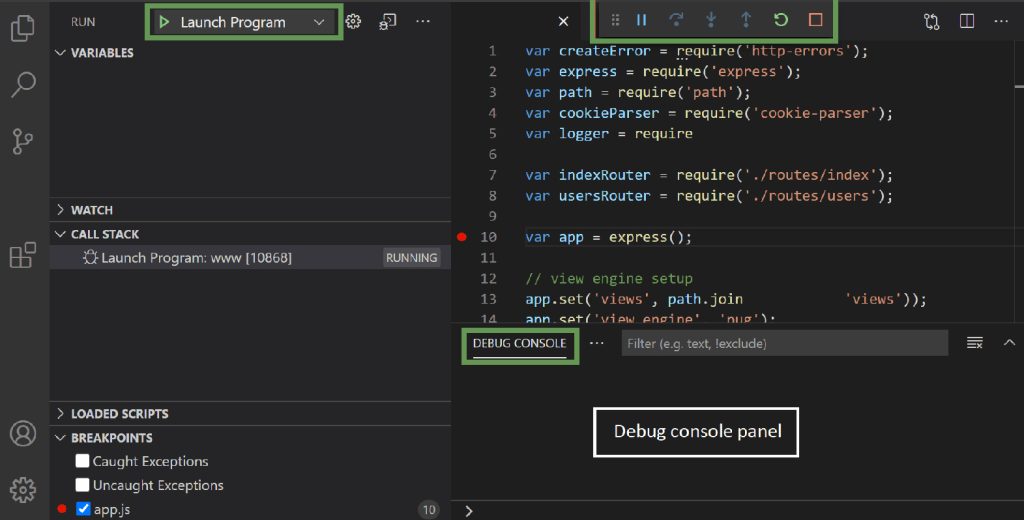This screenshot has height=520, width=1024.
Task: Restart the debug session
Action: [x=780, y=20]
